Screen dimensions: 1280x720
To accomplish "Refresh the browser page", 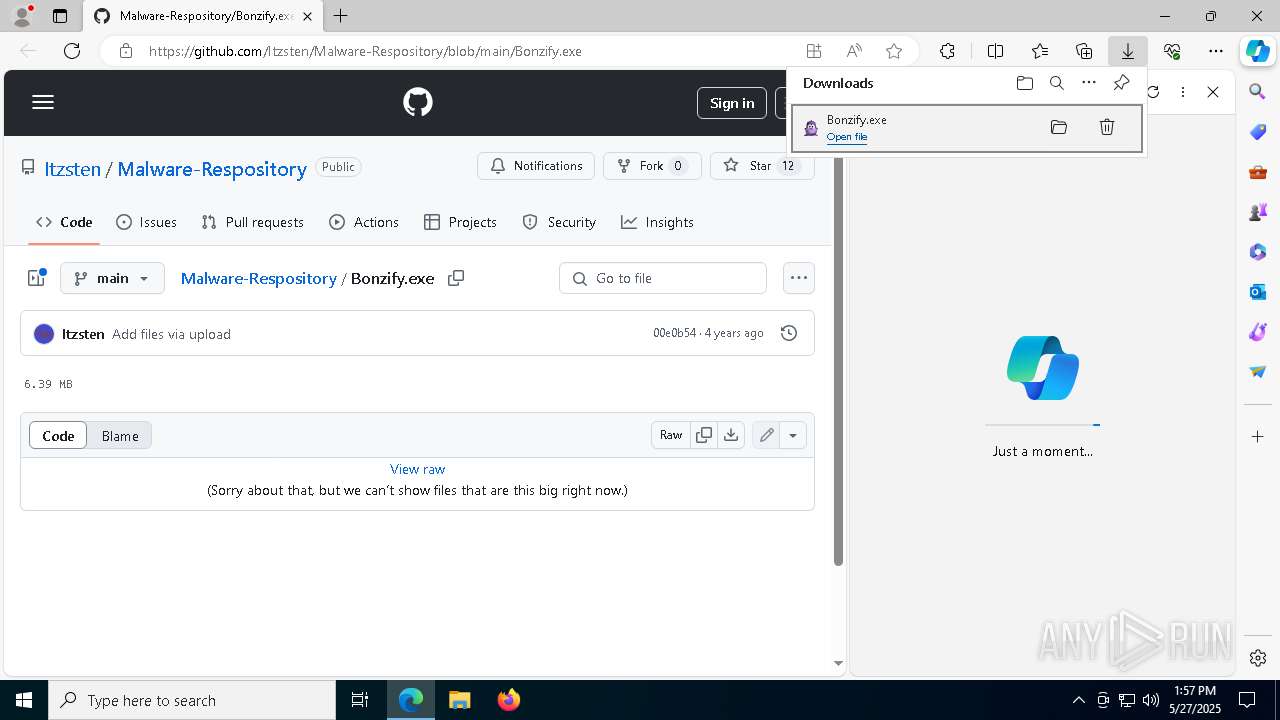I will click(72, 51).
